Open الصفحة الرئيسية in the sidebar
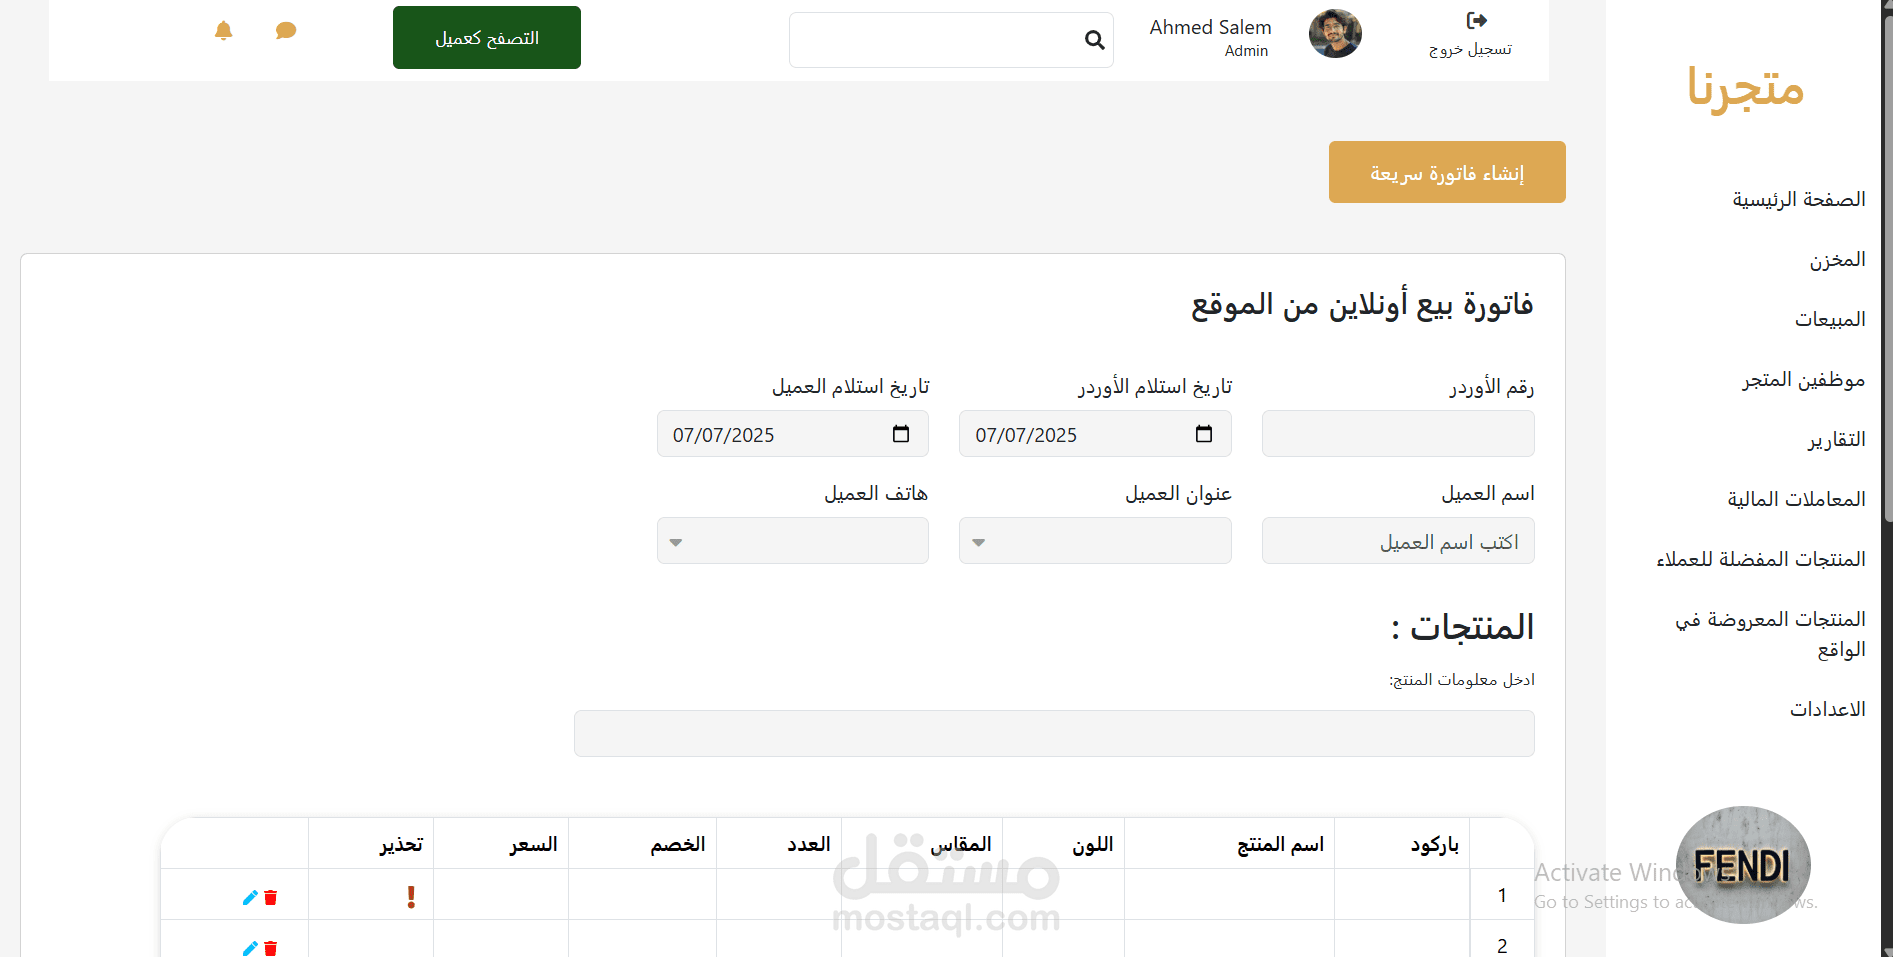The image size is (1893, 957). point(1799,199)
